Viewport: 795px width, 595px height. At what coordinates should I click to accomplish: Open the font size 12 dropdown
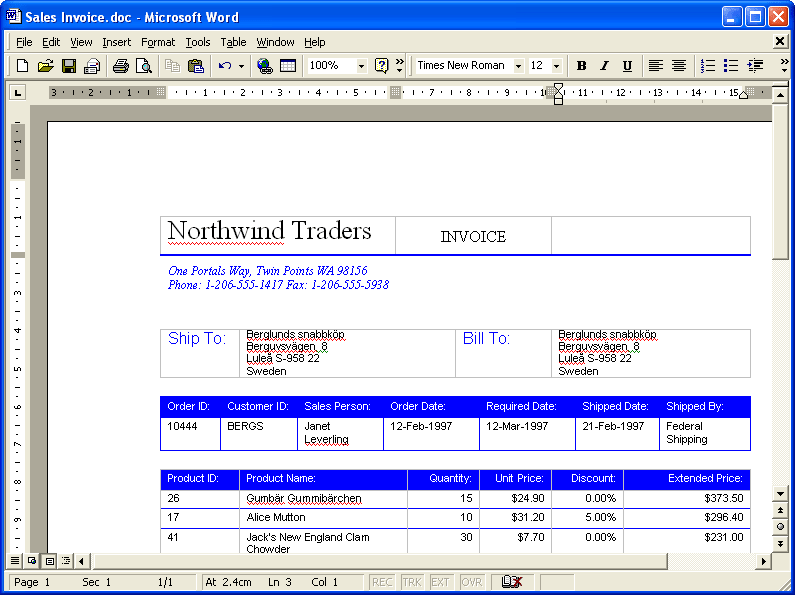click(556, 66)
